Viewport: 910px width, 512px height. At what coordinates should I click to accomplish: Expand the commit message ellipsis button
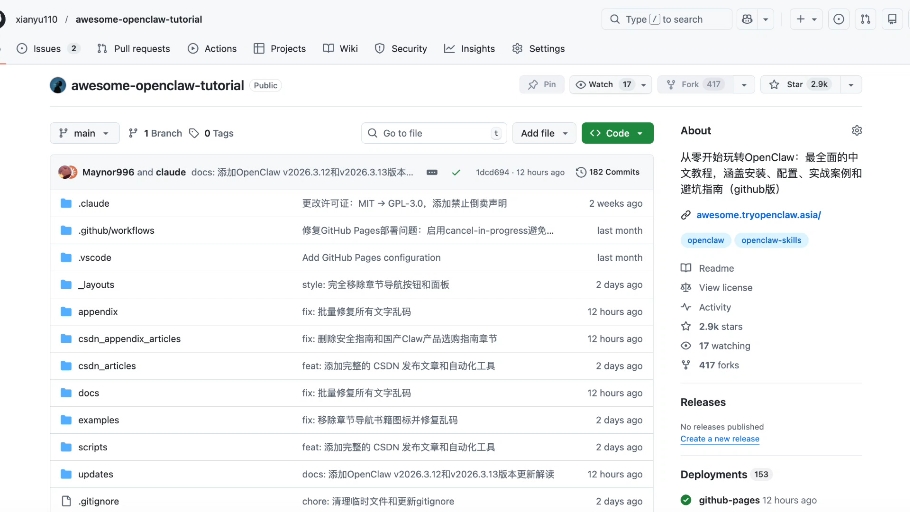click(432, 172)
